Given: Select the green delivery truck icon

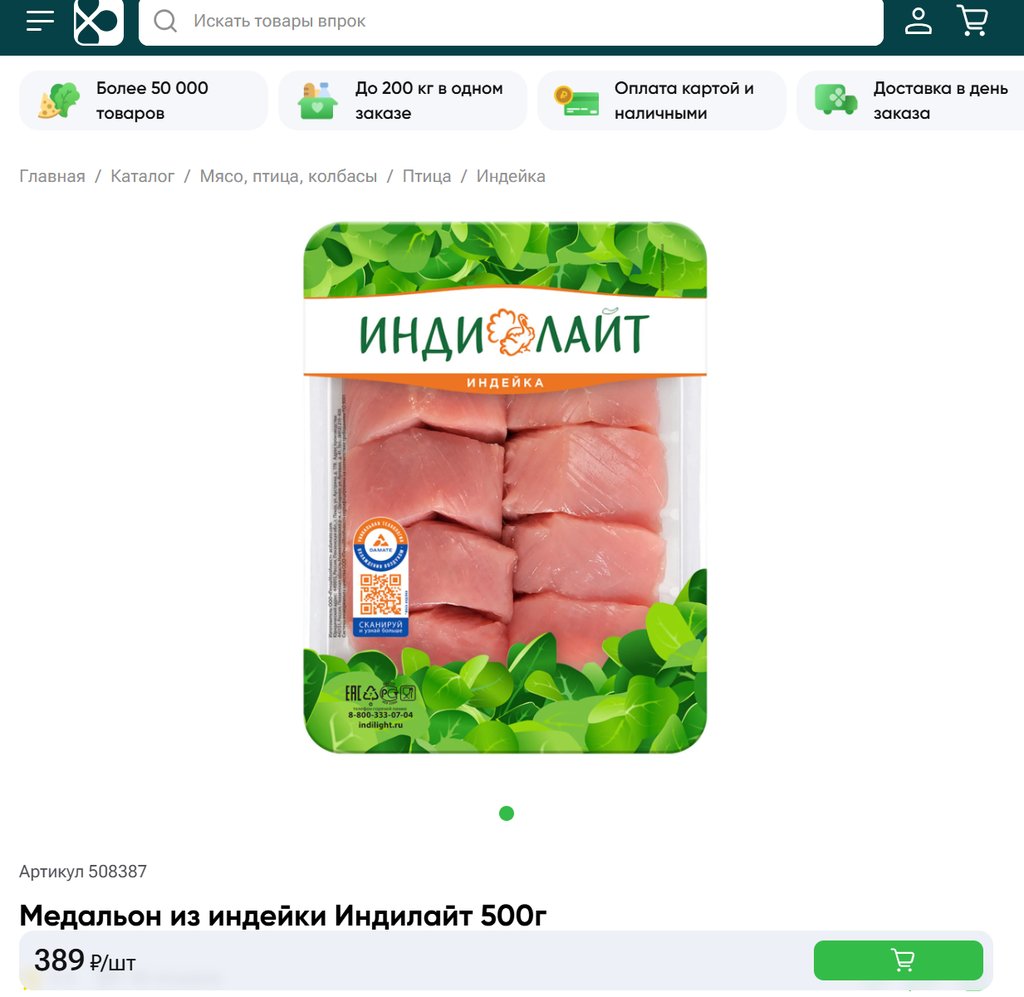Looking at the screenshot, I should [x=835, y=100].
